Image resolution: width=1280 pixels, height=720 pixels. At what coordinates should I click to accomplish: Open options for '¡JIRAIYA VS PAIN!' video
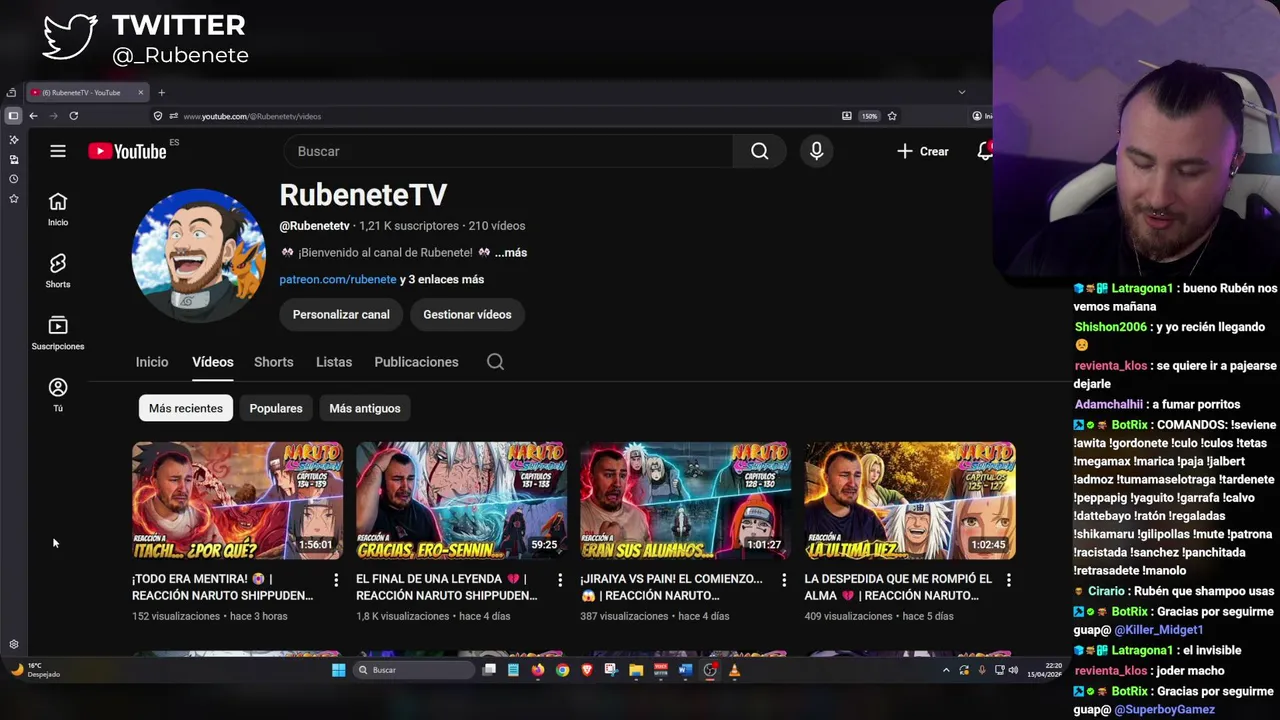click(x=784, y=580)
